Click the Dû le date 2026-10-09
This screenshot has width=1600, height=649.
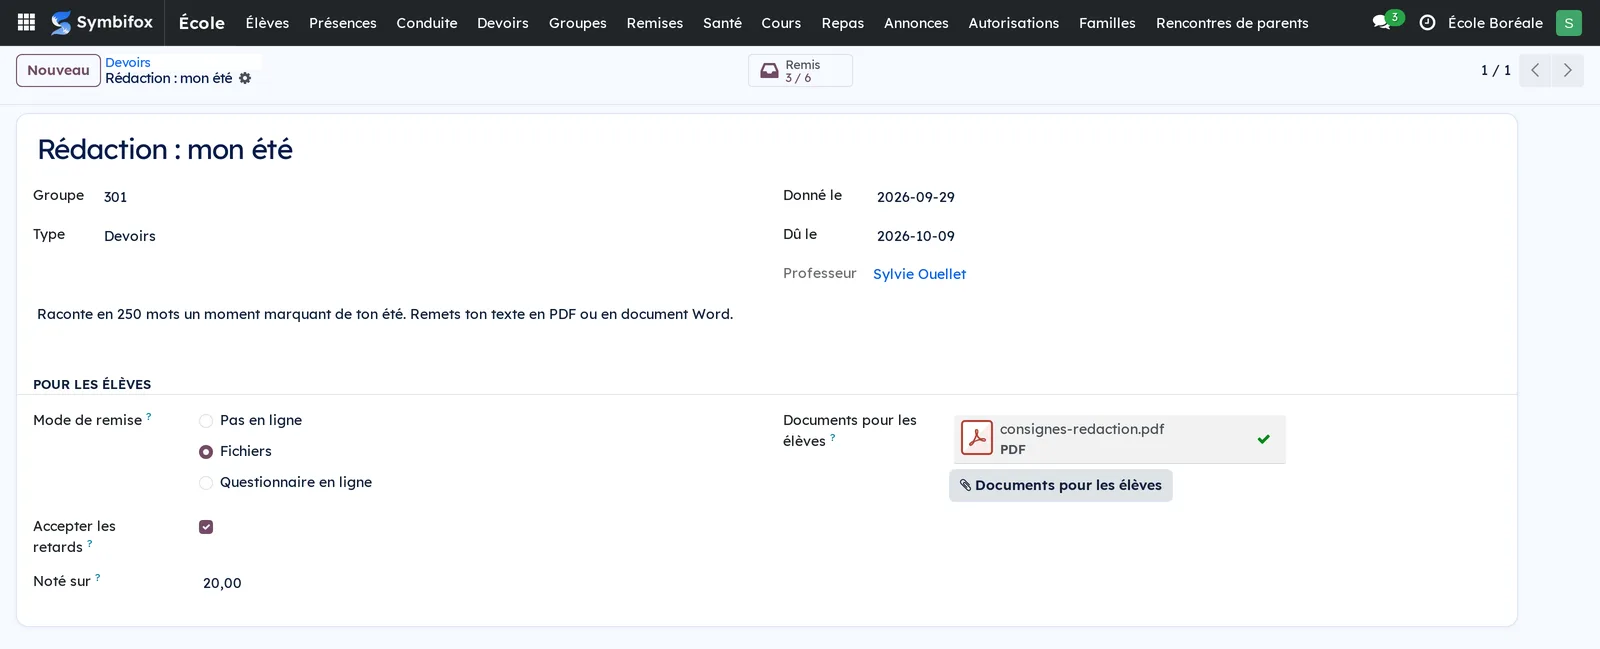916,236
